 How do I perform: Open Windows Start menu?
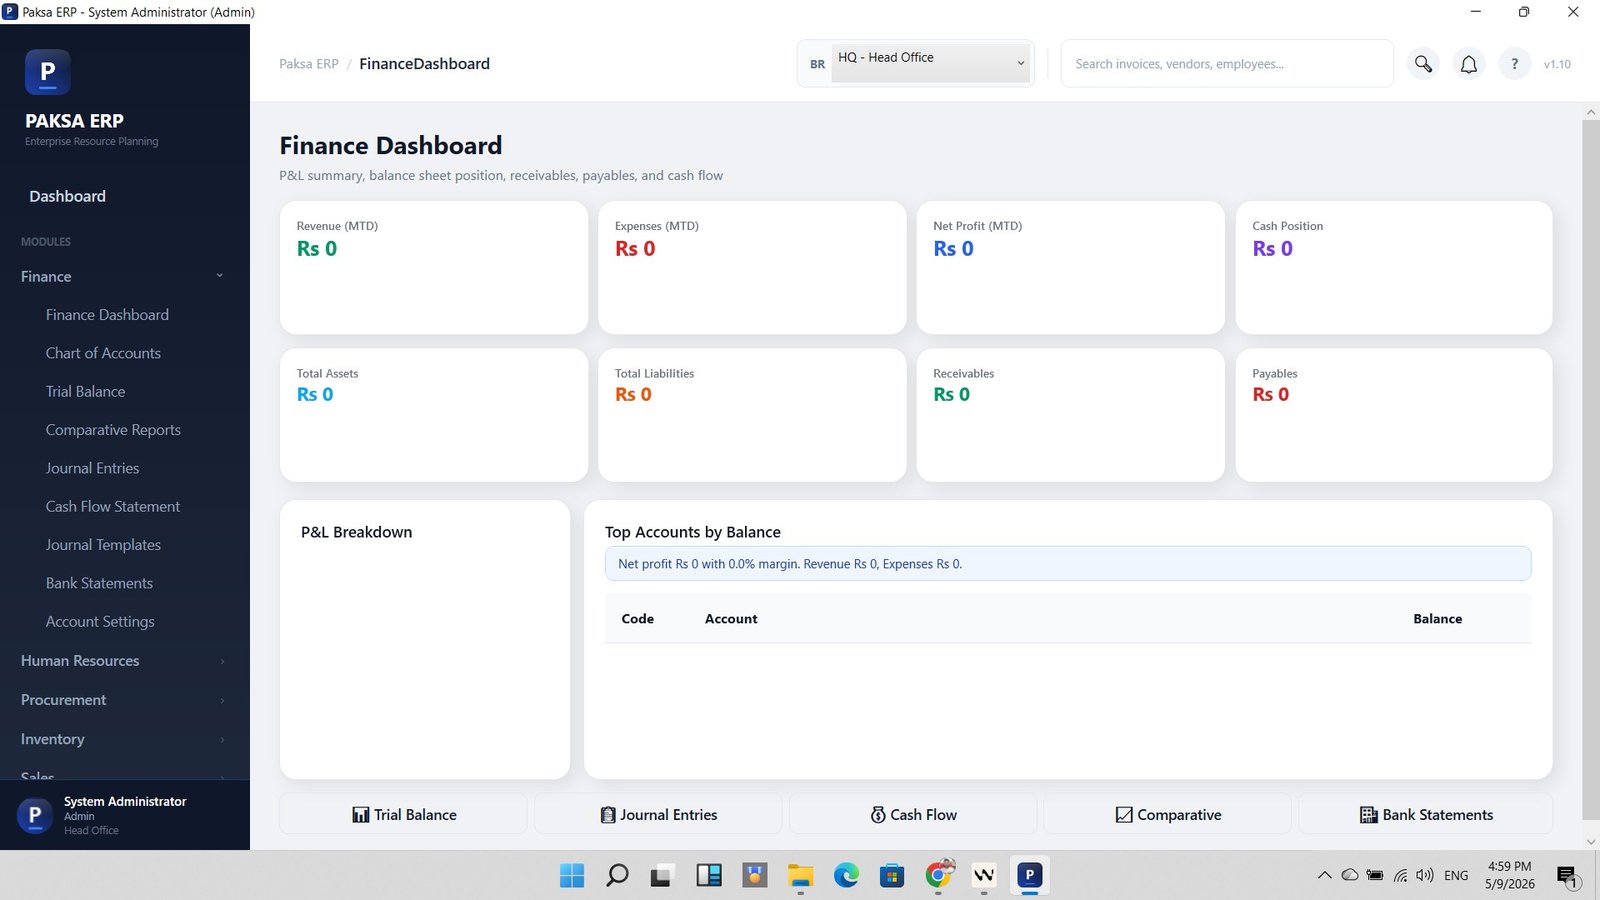(x=572, y=876)
